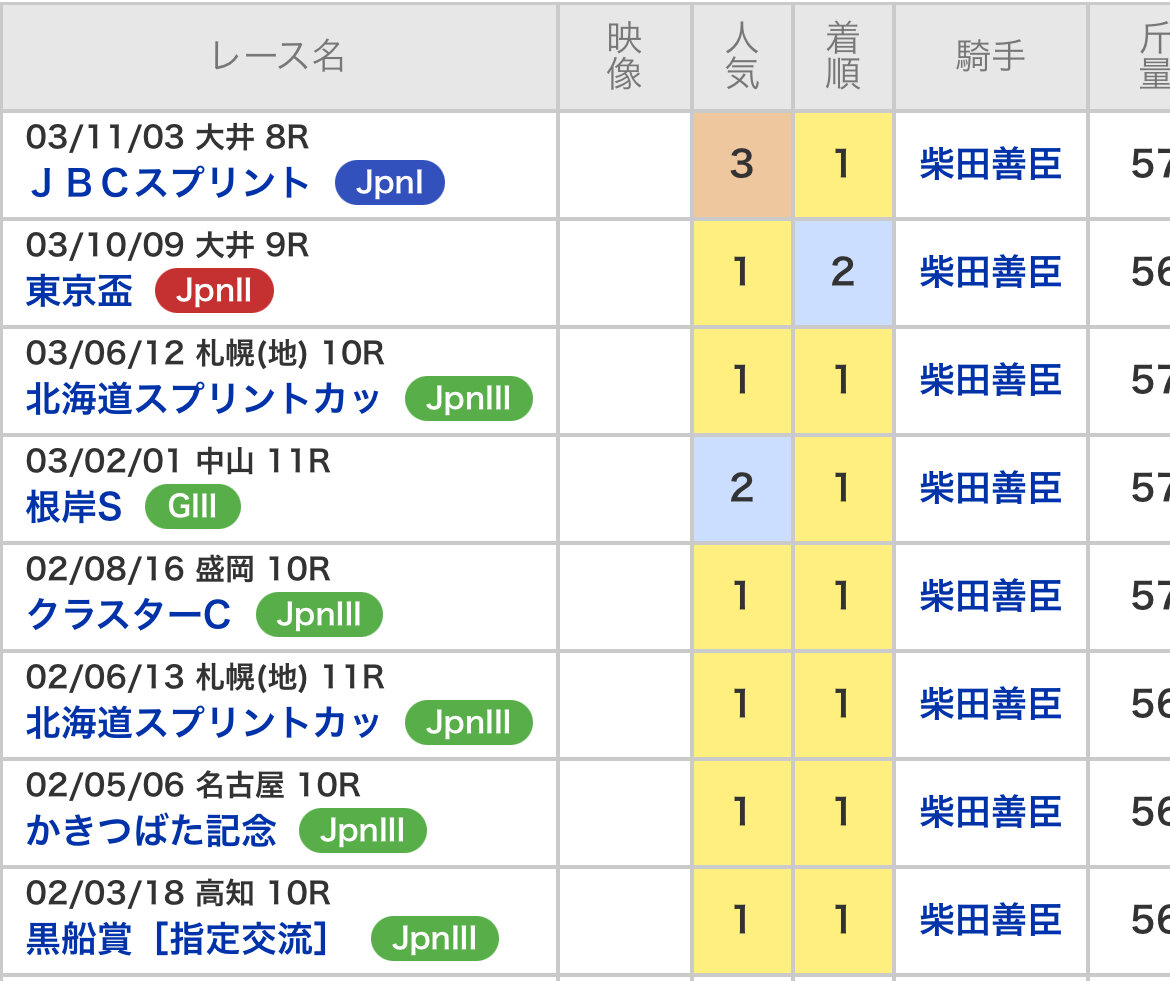Click the JpnIII badge beside 黒船賞
Screen dimensions: 1170x981
pyautogui.click(x=434, y=938)
